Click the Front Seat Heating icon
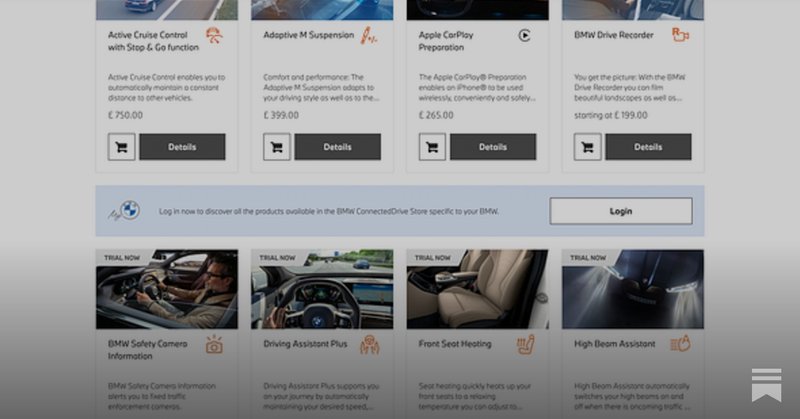Screen dimensions: 800x419 (x=526, y=344)
